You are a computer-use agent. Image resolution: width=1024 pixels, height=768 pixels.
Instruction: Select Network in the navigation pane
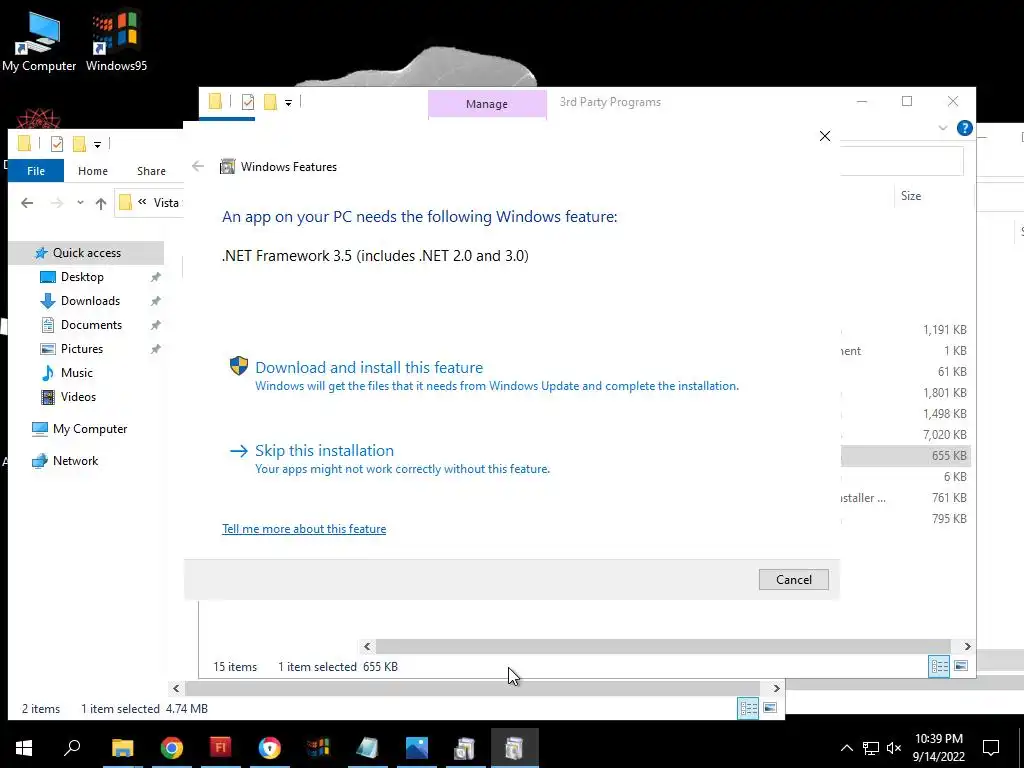click(x=75, y=461)
